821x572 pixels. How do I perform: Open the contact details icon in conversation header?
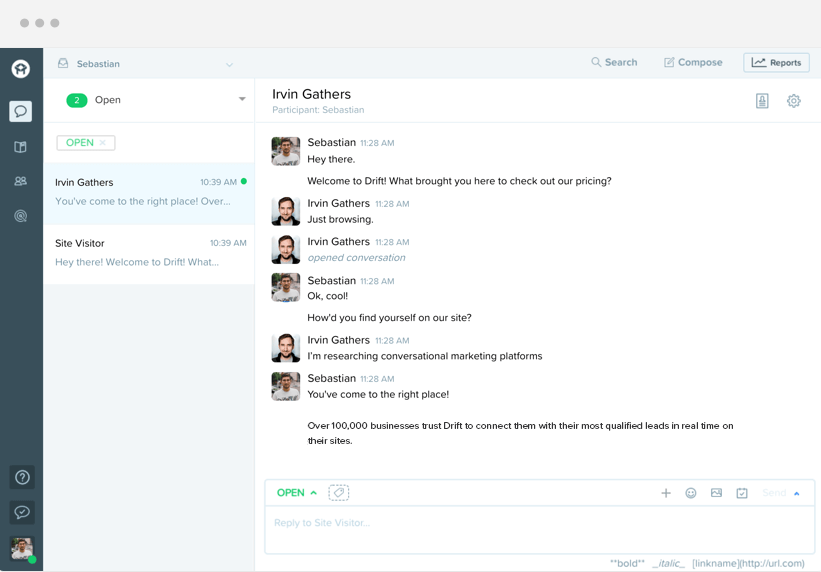pos(762,101)
